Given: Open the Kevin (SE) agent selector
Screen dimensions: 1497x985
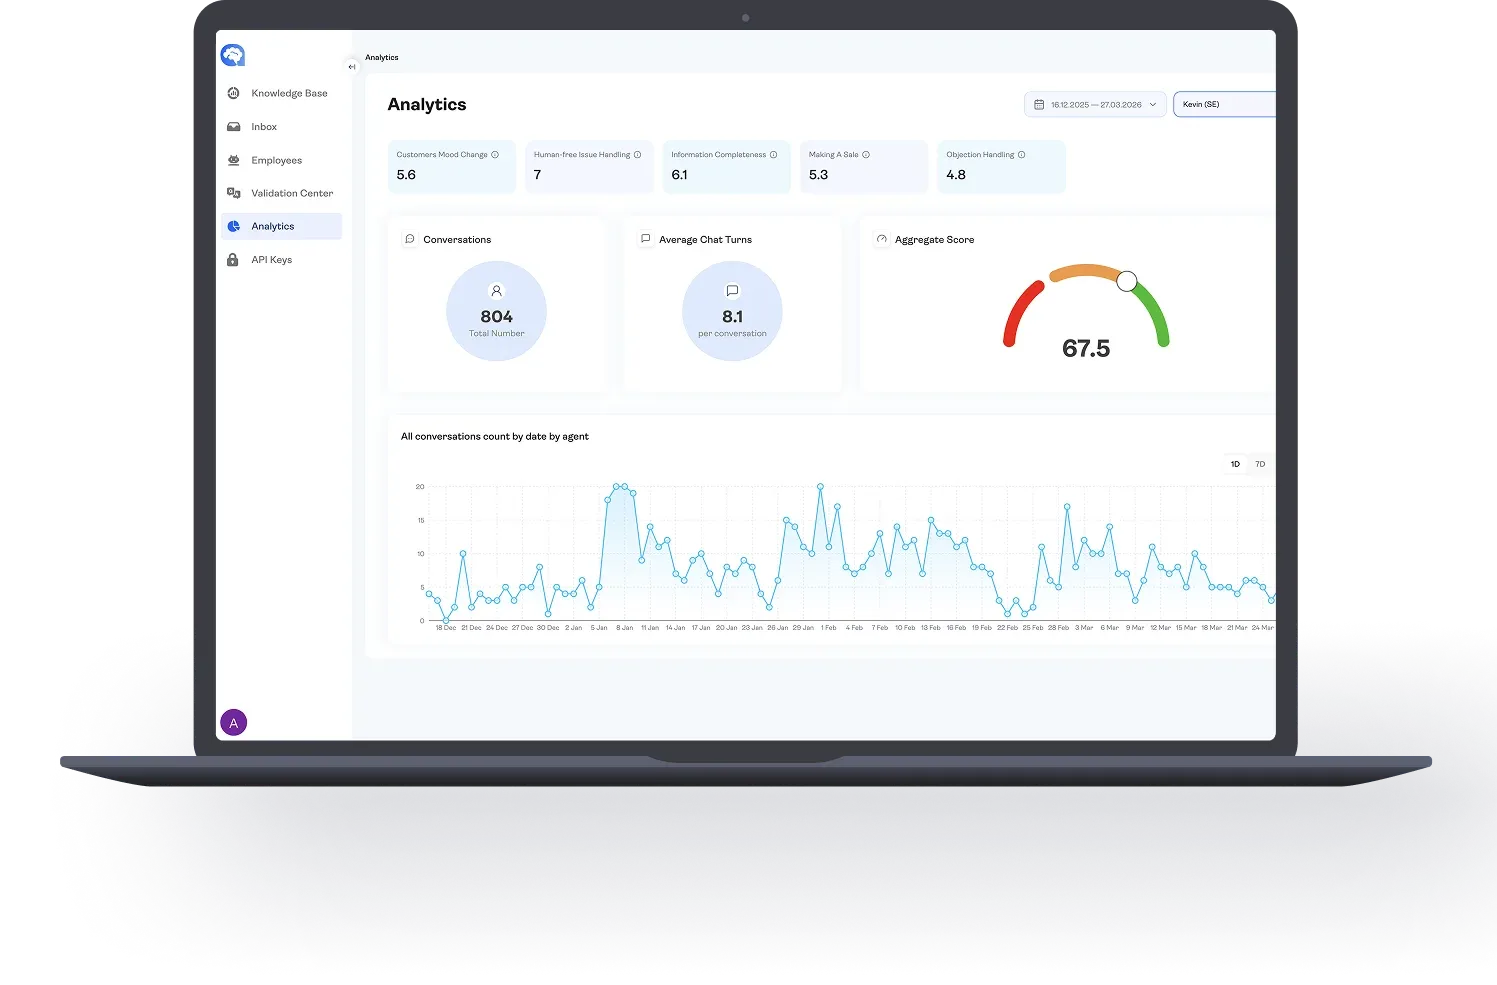Looking at the screenshot, I should [1224, 104].
